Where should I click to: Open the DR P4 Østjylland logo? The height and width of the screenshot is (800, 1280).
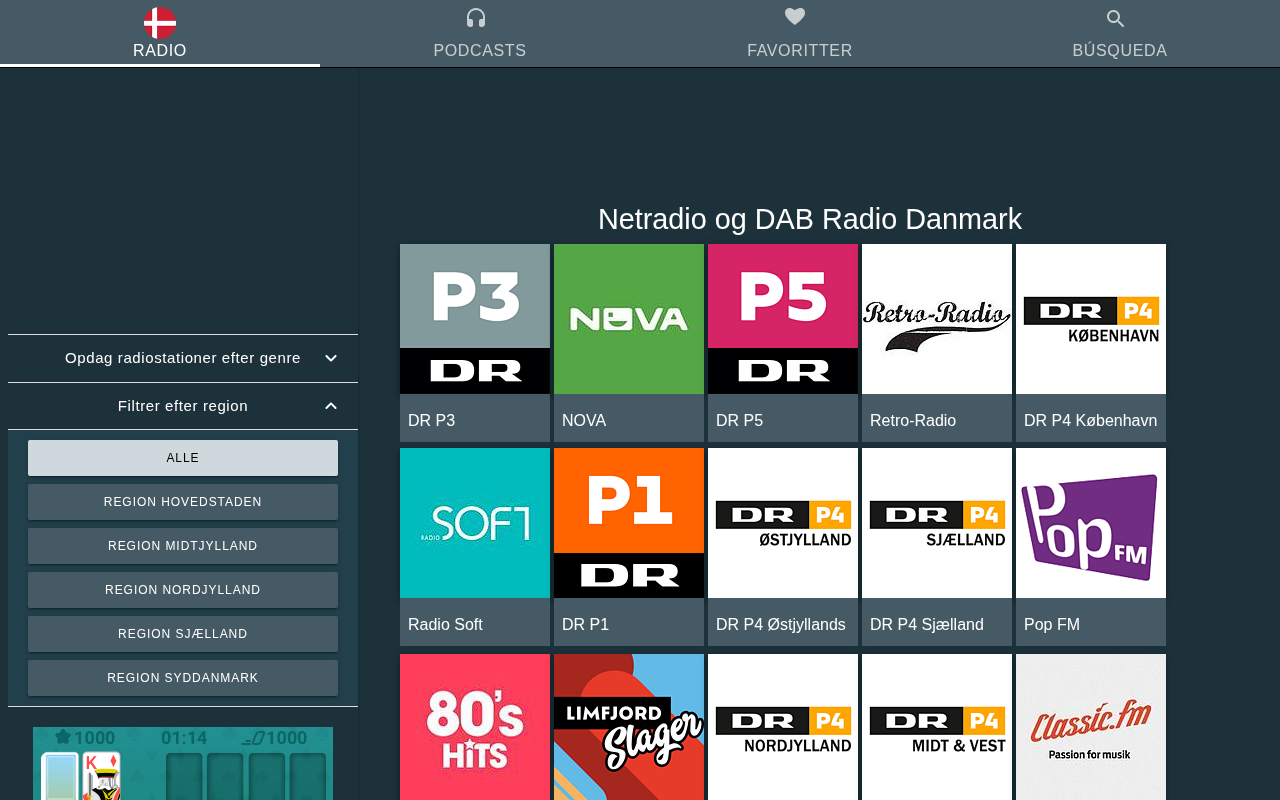(x=783, y=523)
